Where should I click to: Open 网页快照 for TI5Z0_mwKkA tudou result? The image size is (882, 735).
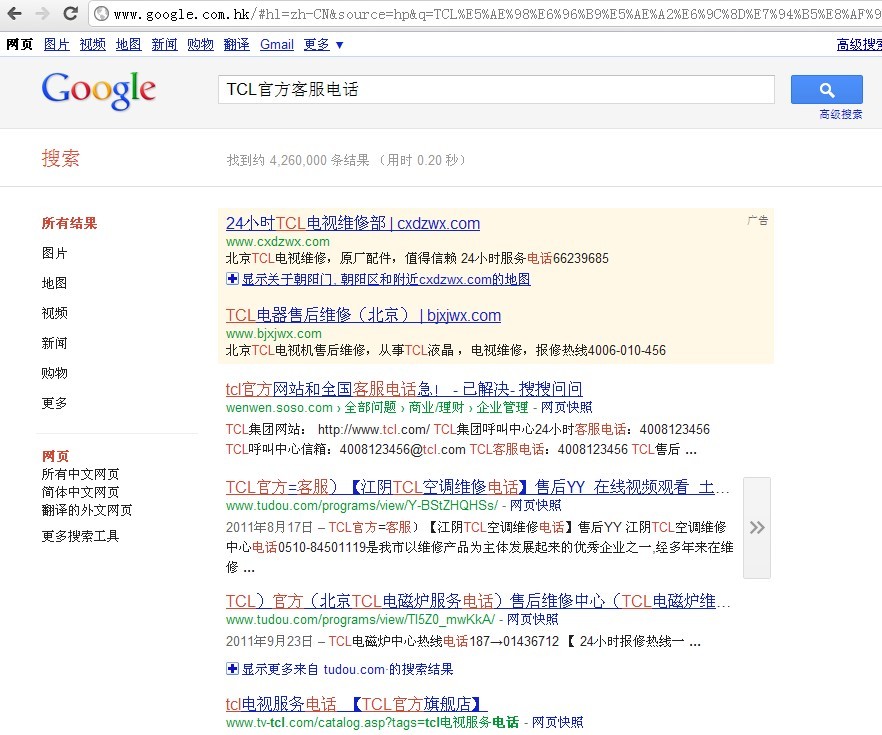[533, 620]
